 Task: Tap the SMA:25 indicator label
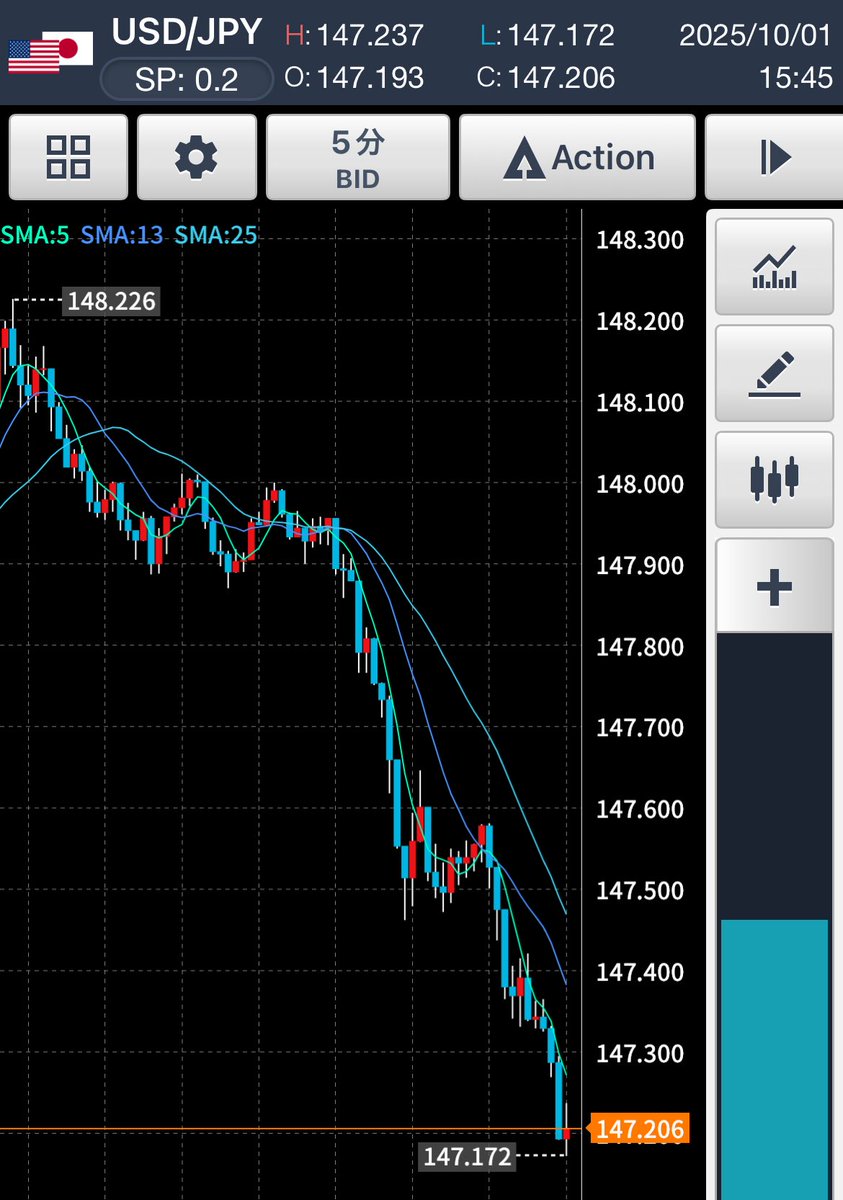pyautogui.click(x=216, y=235)
